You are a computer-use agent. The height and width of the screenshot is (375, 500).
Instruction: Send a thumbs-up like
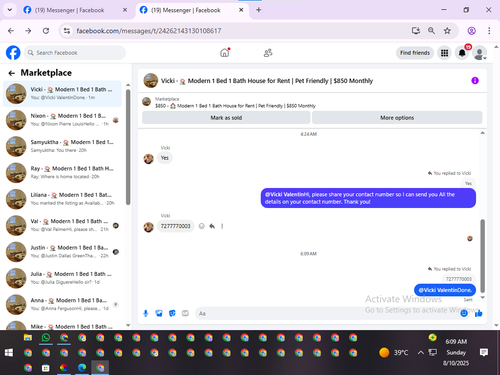pyautogui.click(x=479, y=313)
